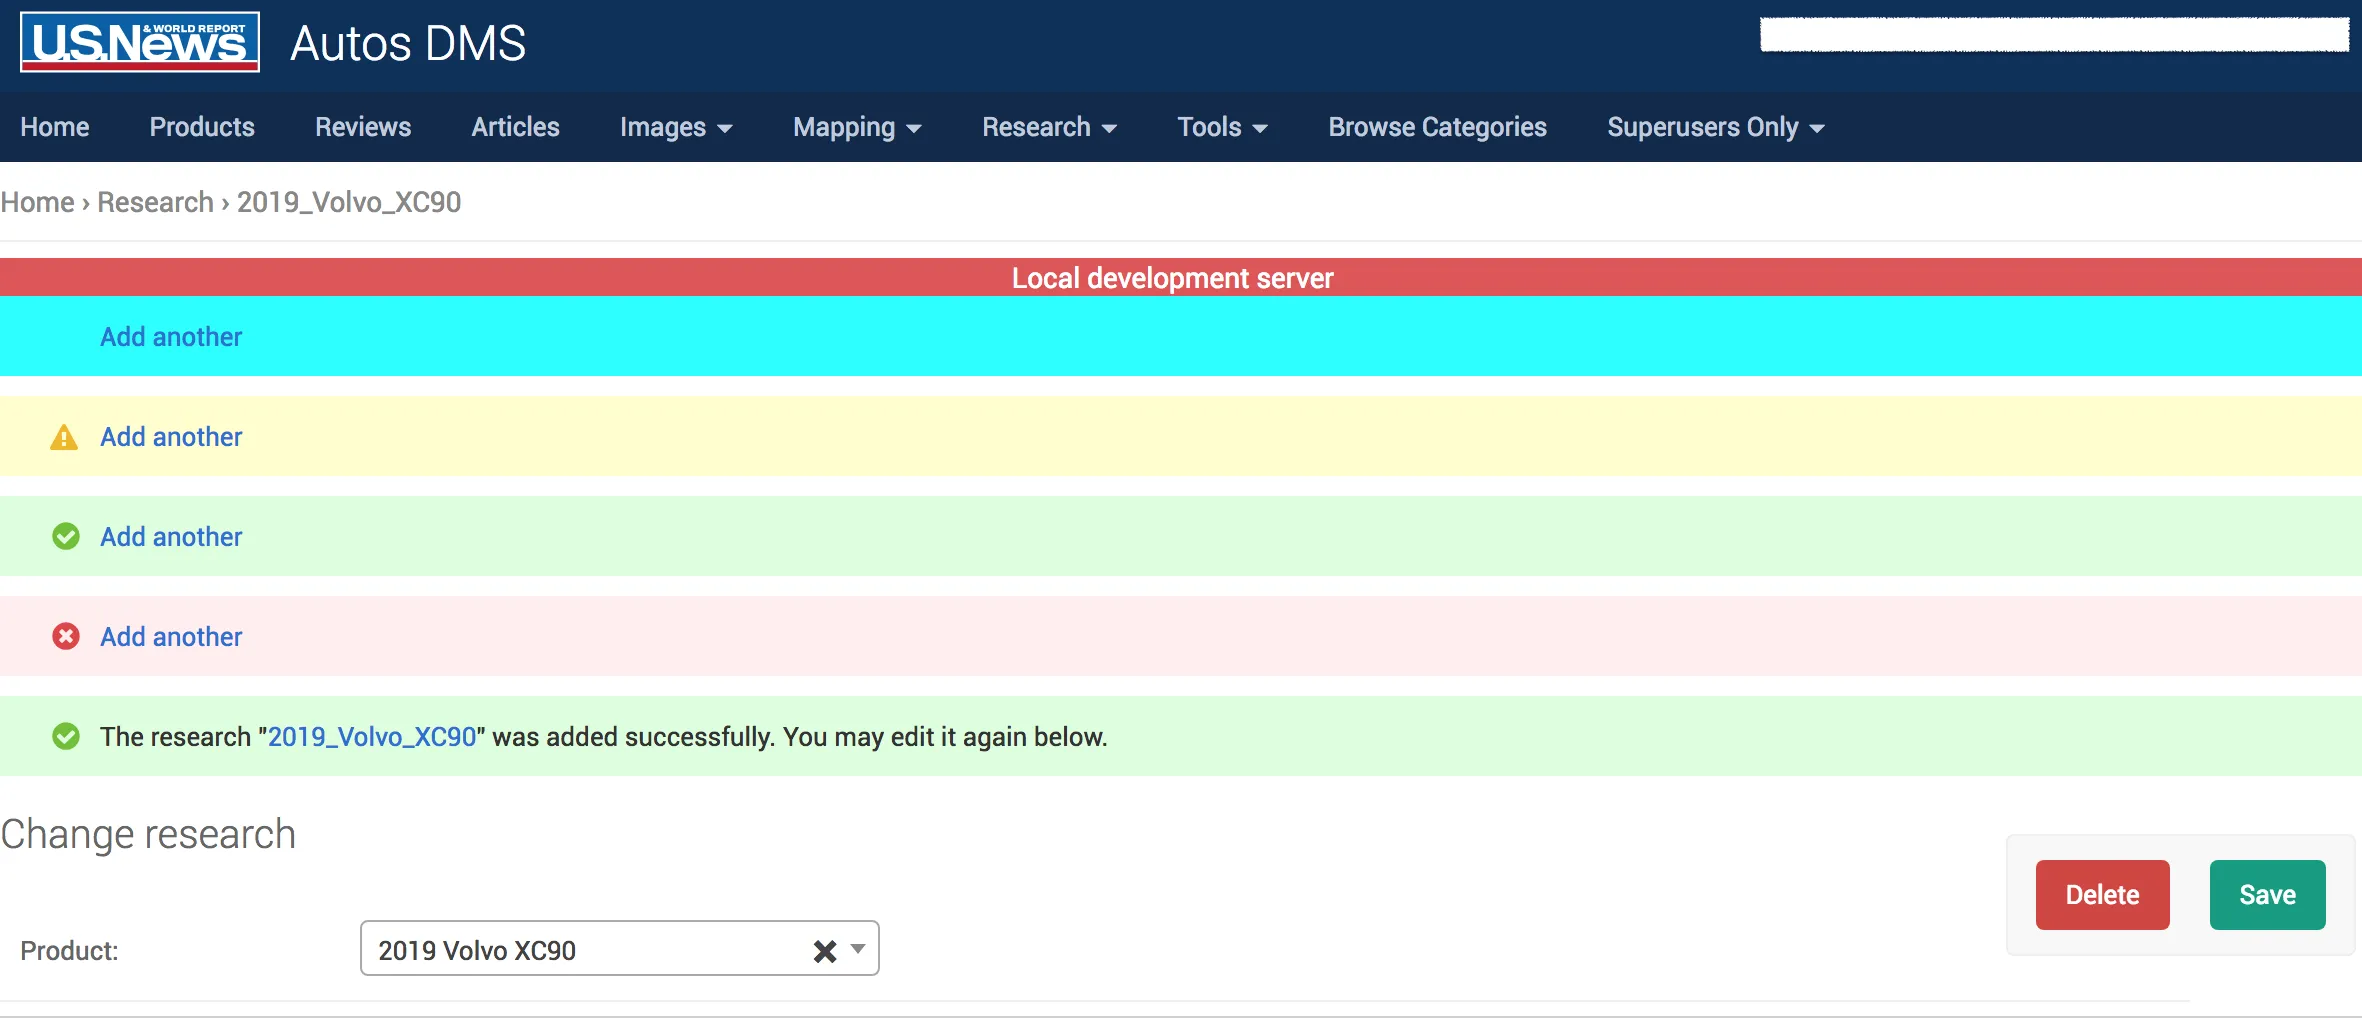Open Browse Categories
The image size is (2362, 1018).
pyautogui.click(x=1437, y=127)
